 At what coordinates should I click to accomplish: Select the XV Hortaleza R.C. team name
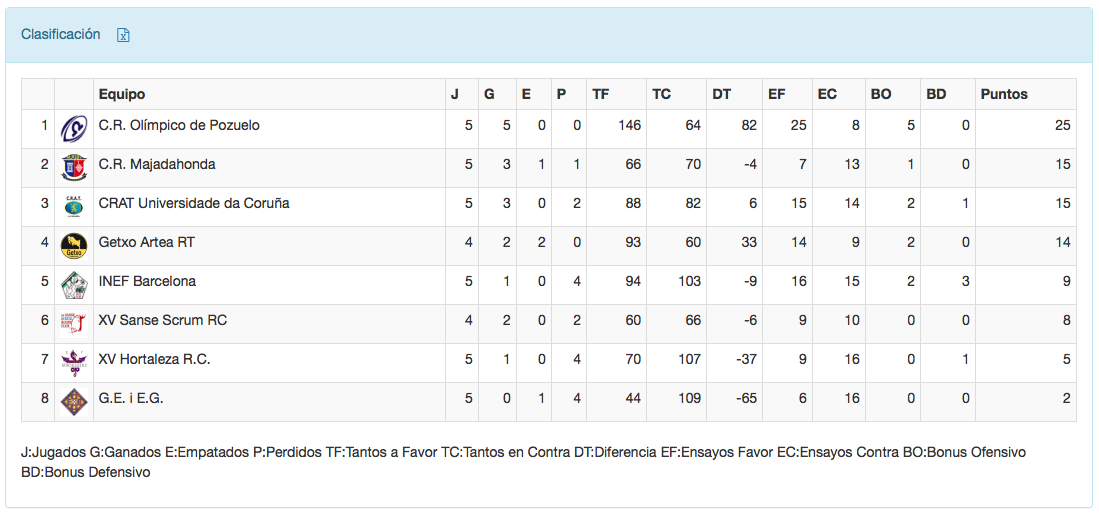click(154, 359)
